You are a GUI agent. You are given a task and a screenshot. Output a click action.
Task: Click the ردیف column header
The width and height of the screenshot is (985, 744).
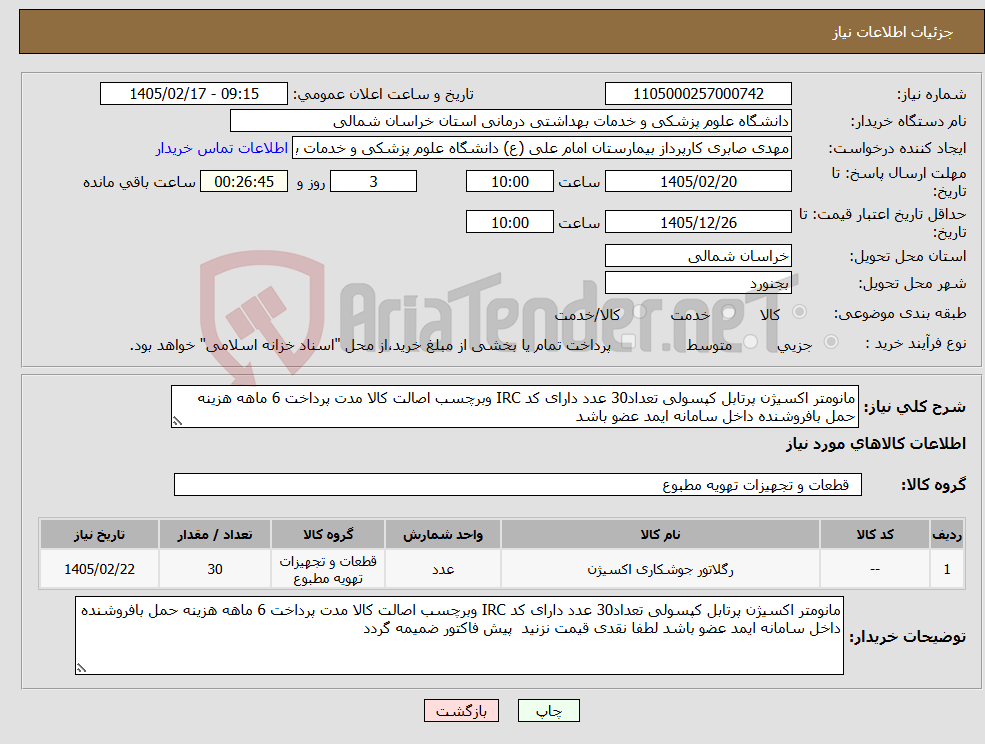coord(947,535)
